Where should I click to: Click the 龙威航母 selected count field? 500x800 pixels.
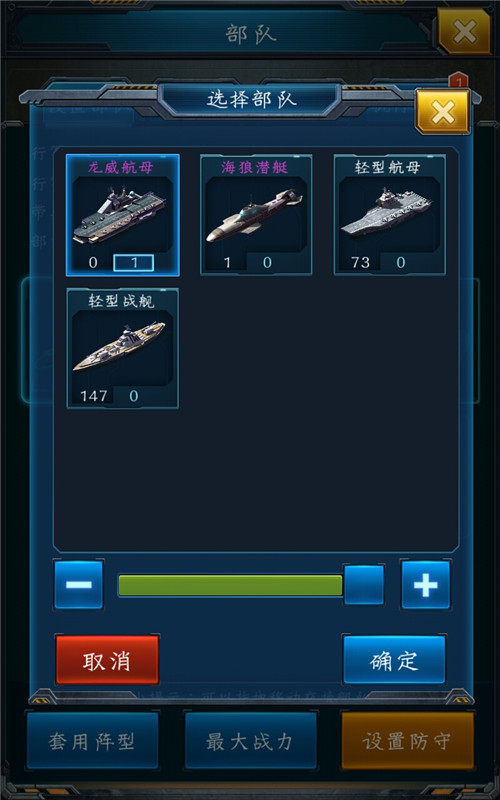(x=133, y=263)
